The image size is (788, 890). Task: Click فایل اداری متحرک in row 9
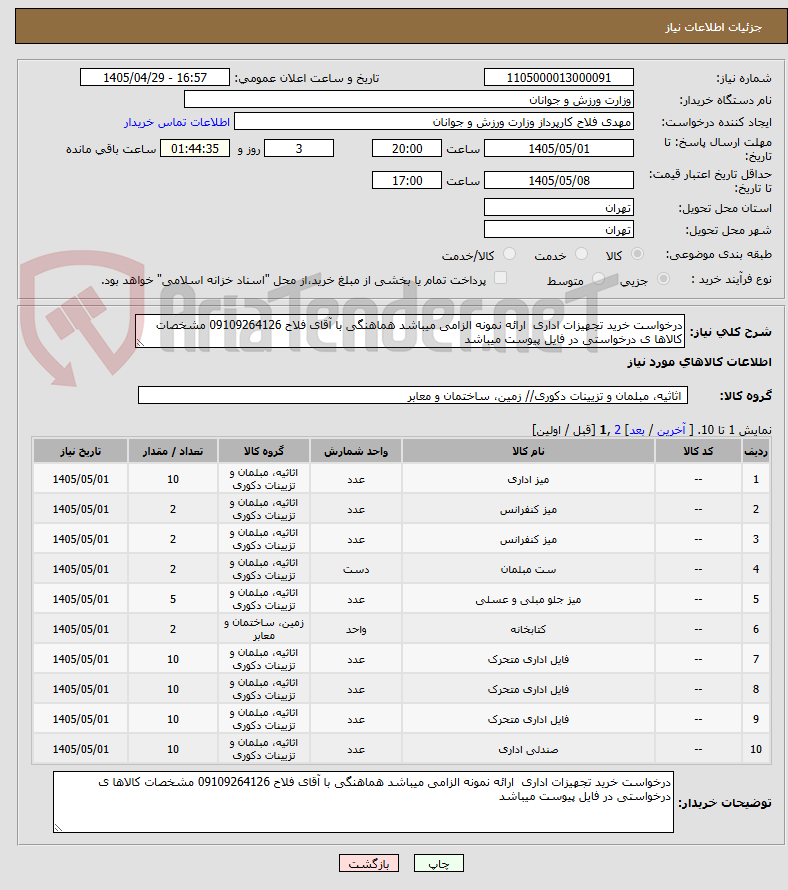pyautogui.click(x=528, y=719)
